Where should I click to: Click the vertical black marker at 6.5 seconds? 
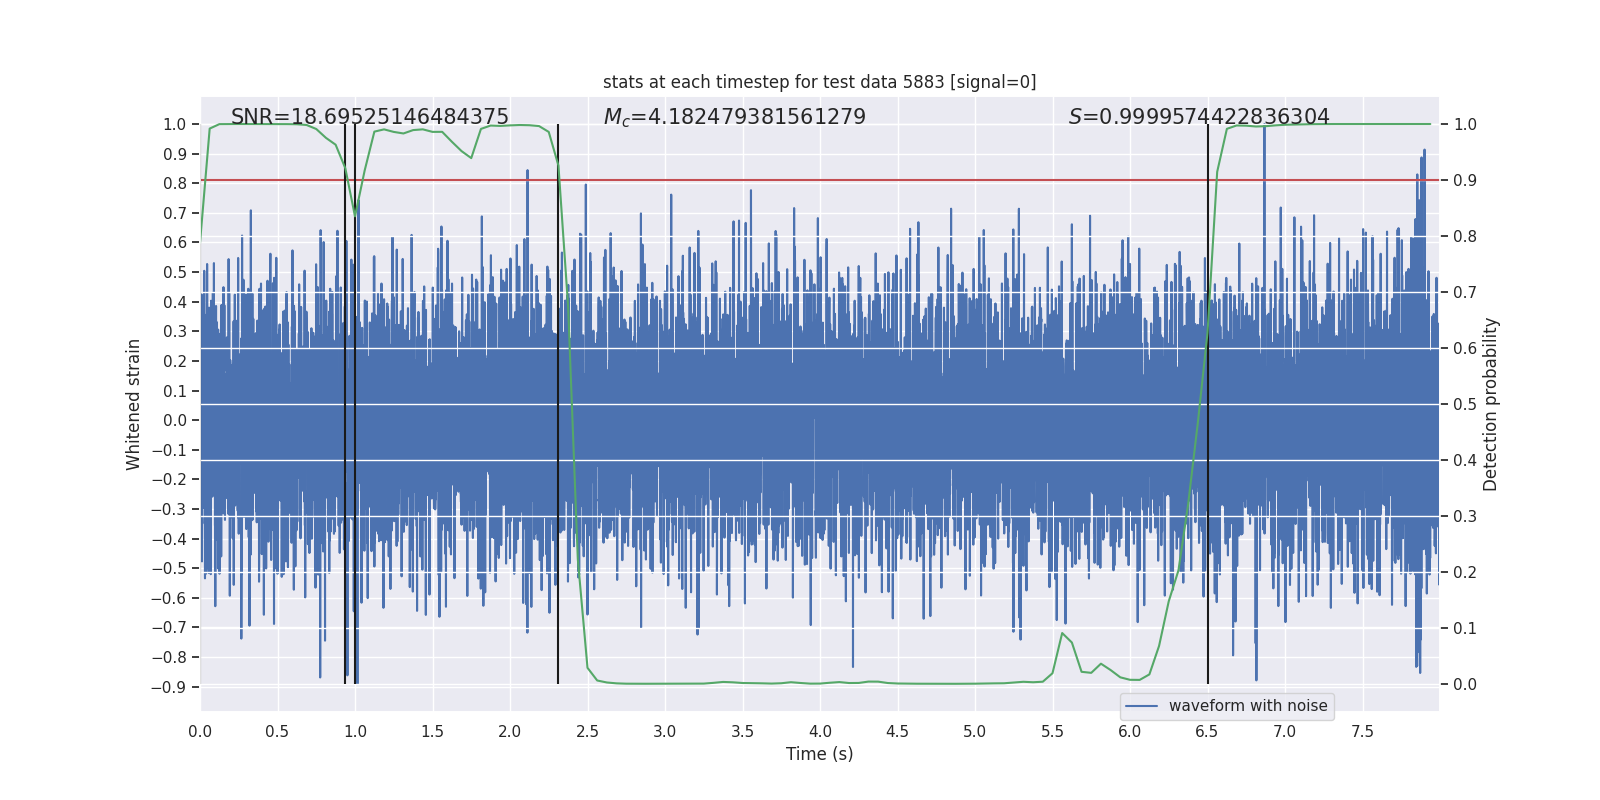coord(1208,404)
